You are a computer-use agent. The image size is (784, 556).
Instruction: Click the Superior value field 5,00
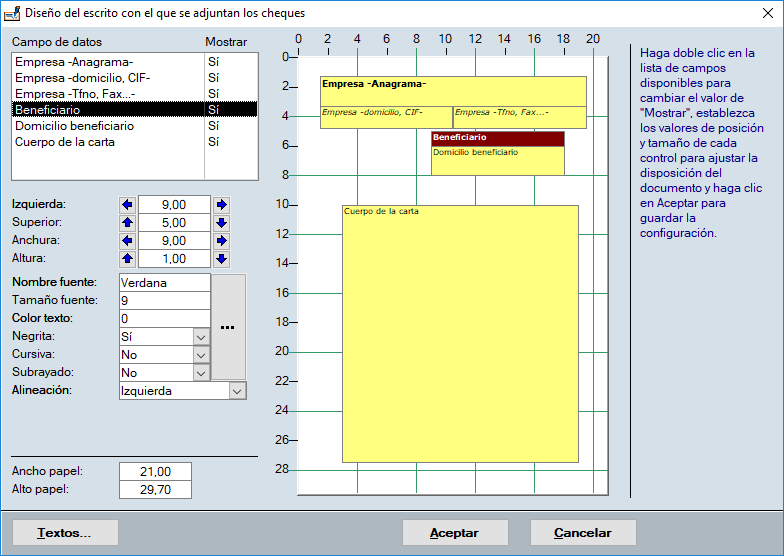tap(174, 222)
